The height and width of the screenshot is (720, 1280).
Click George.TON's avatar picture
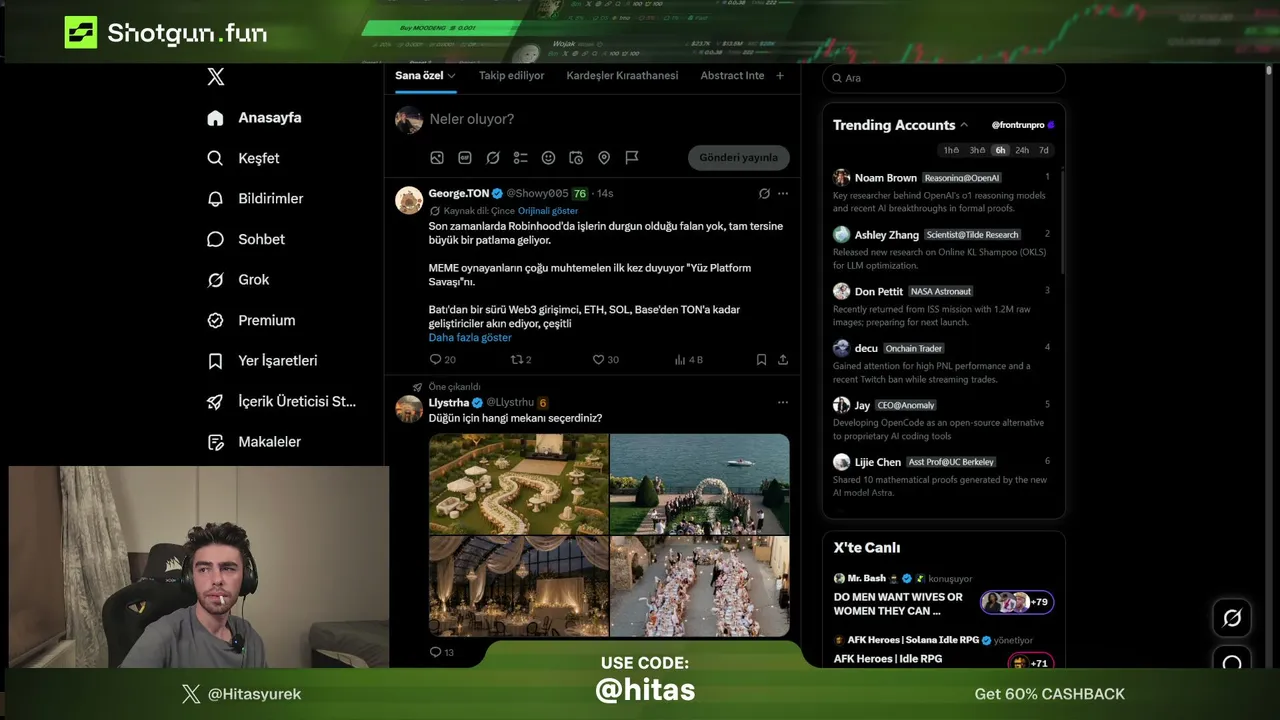pyautogui.click(x=409, y=200)
